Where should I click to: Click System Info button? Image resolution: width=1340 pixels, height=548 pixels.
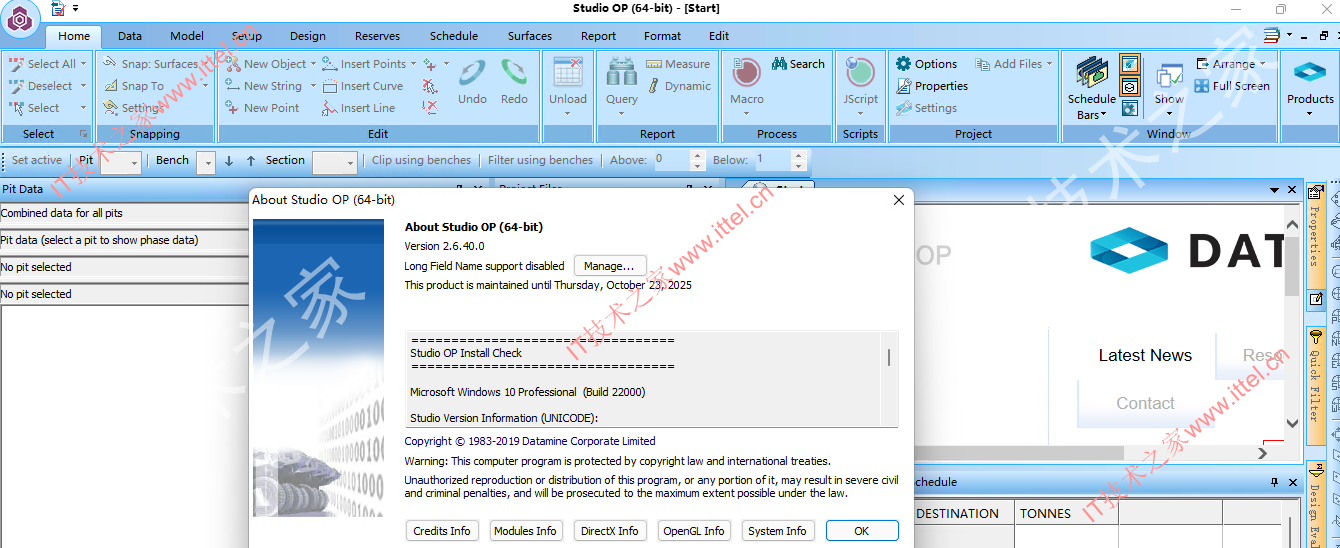click(777, 531)
